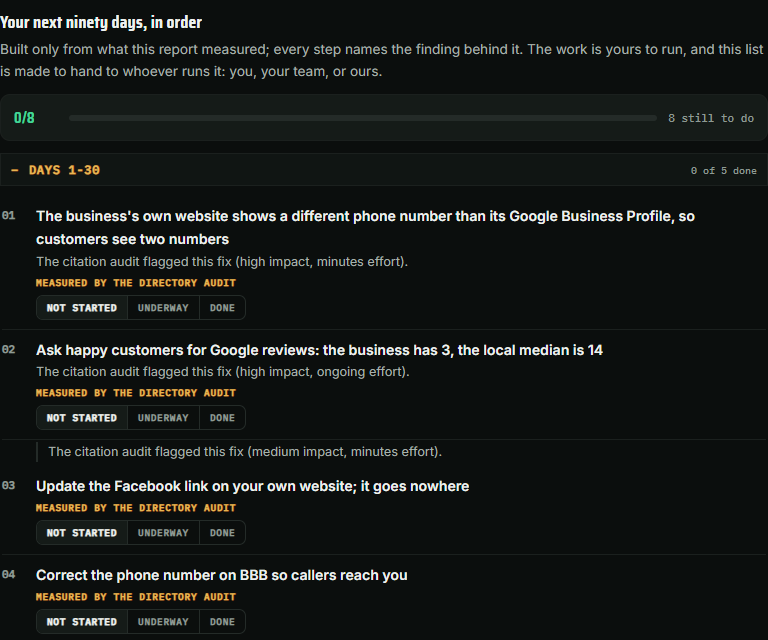Open the Google reviews step title
This screenshot has width=768, height=640.
[319, 350]
